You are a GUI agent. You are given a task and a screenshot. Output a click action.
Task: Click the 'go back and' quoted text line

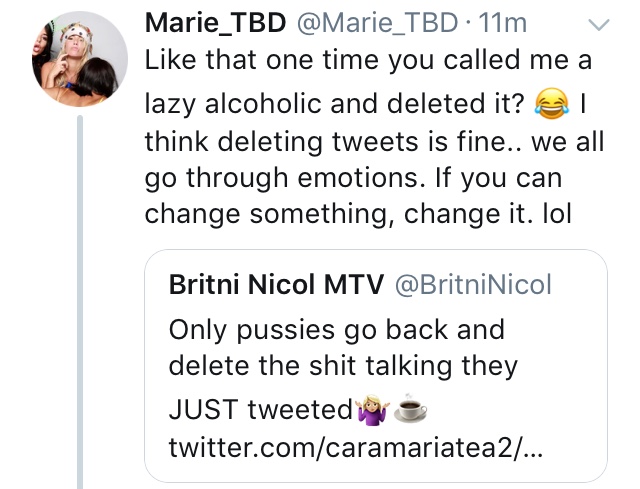pyautogui.click(x=337, y=330)
